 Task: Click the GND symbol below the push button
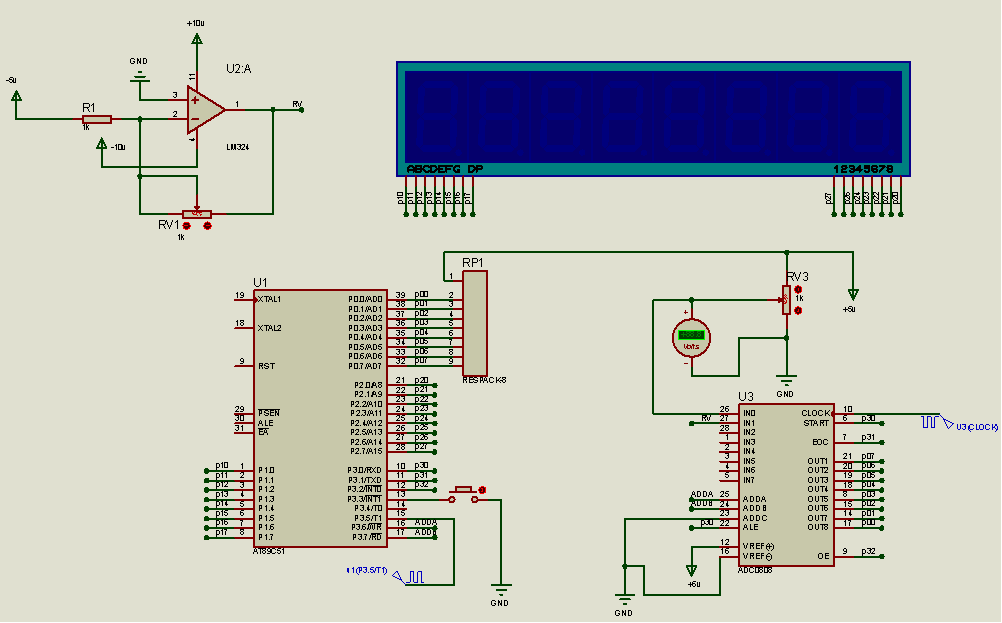point(501,591)
